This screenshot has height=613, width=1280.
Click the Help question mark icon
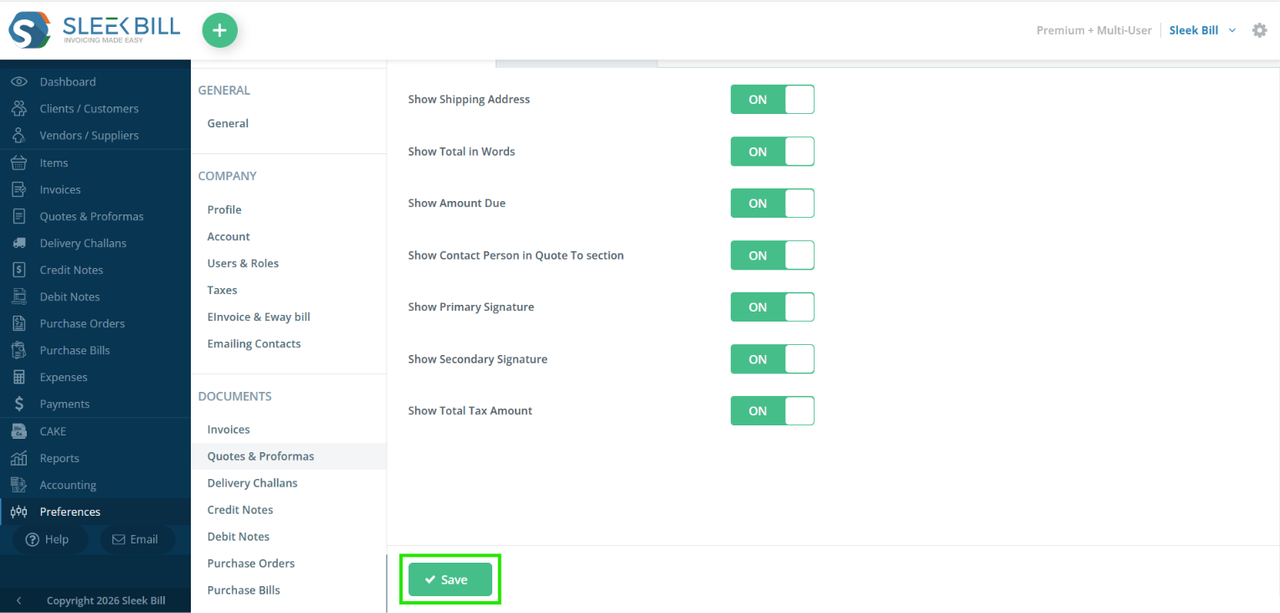click(x=32, y=539)
